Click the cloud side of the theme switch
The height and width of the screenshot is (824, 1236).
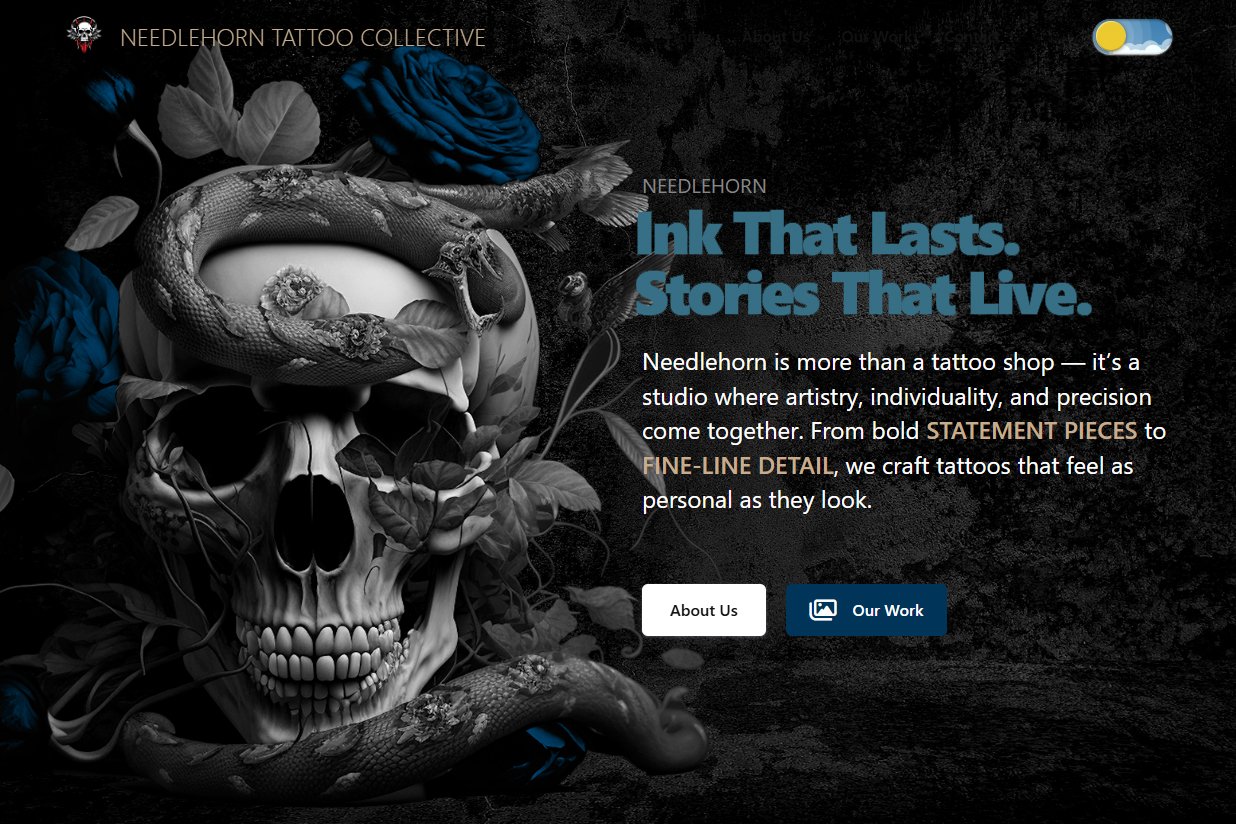(x=1150, y=38)
